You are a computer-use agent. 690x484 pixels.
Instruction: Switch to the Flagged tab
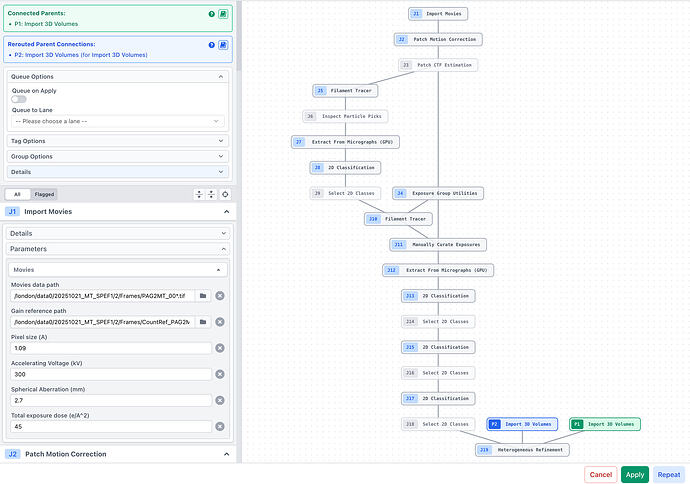click(43, 194)
